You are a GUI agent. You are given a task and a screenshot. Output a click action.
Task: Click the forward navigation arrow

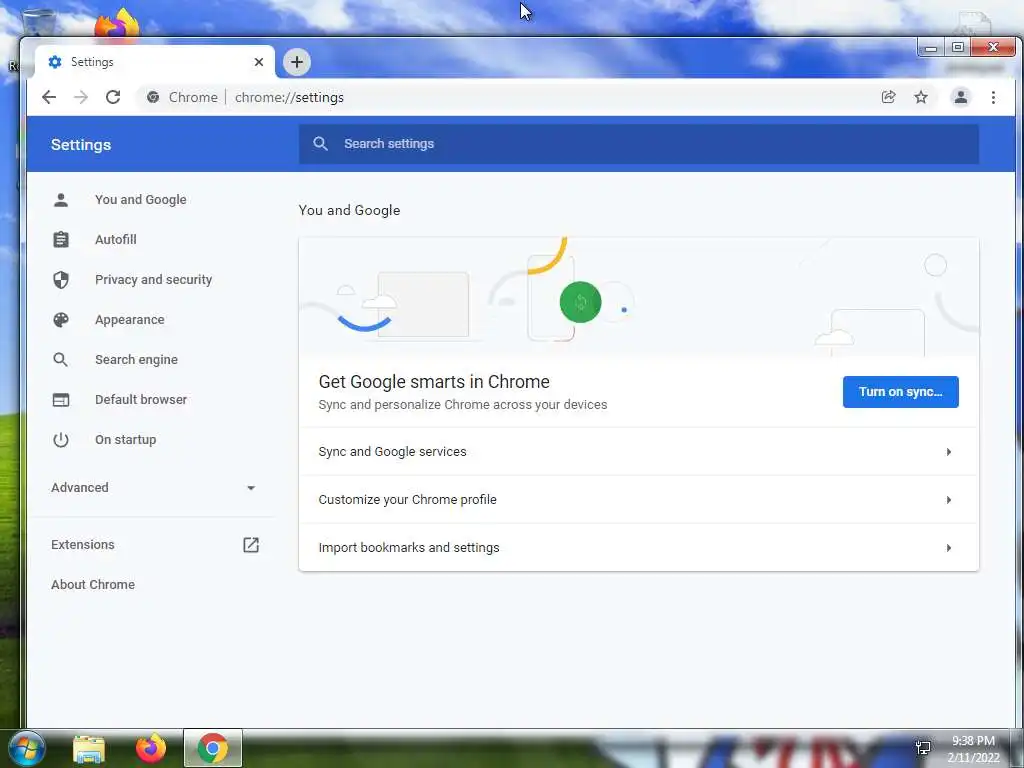[x=81, y=97]
